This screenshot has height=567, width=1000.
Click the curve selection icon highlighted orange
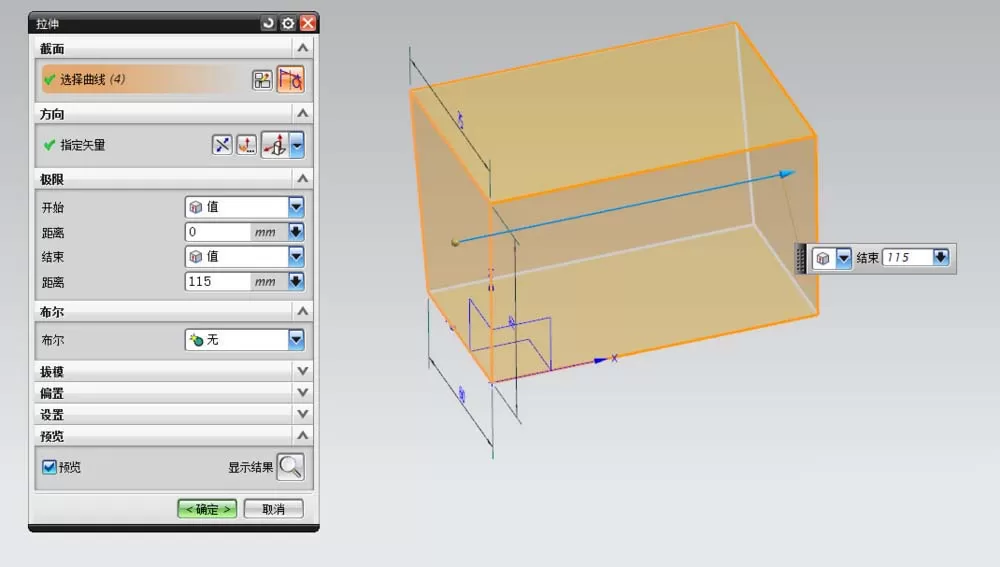pyautogui.click(x=290, y=80)
